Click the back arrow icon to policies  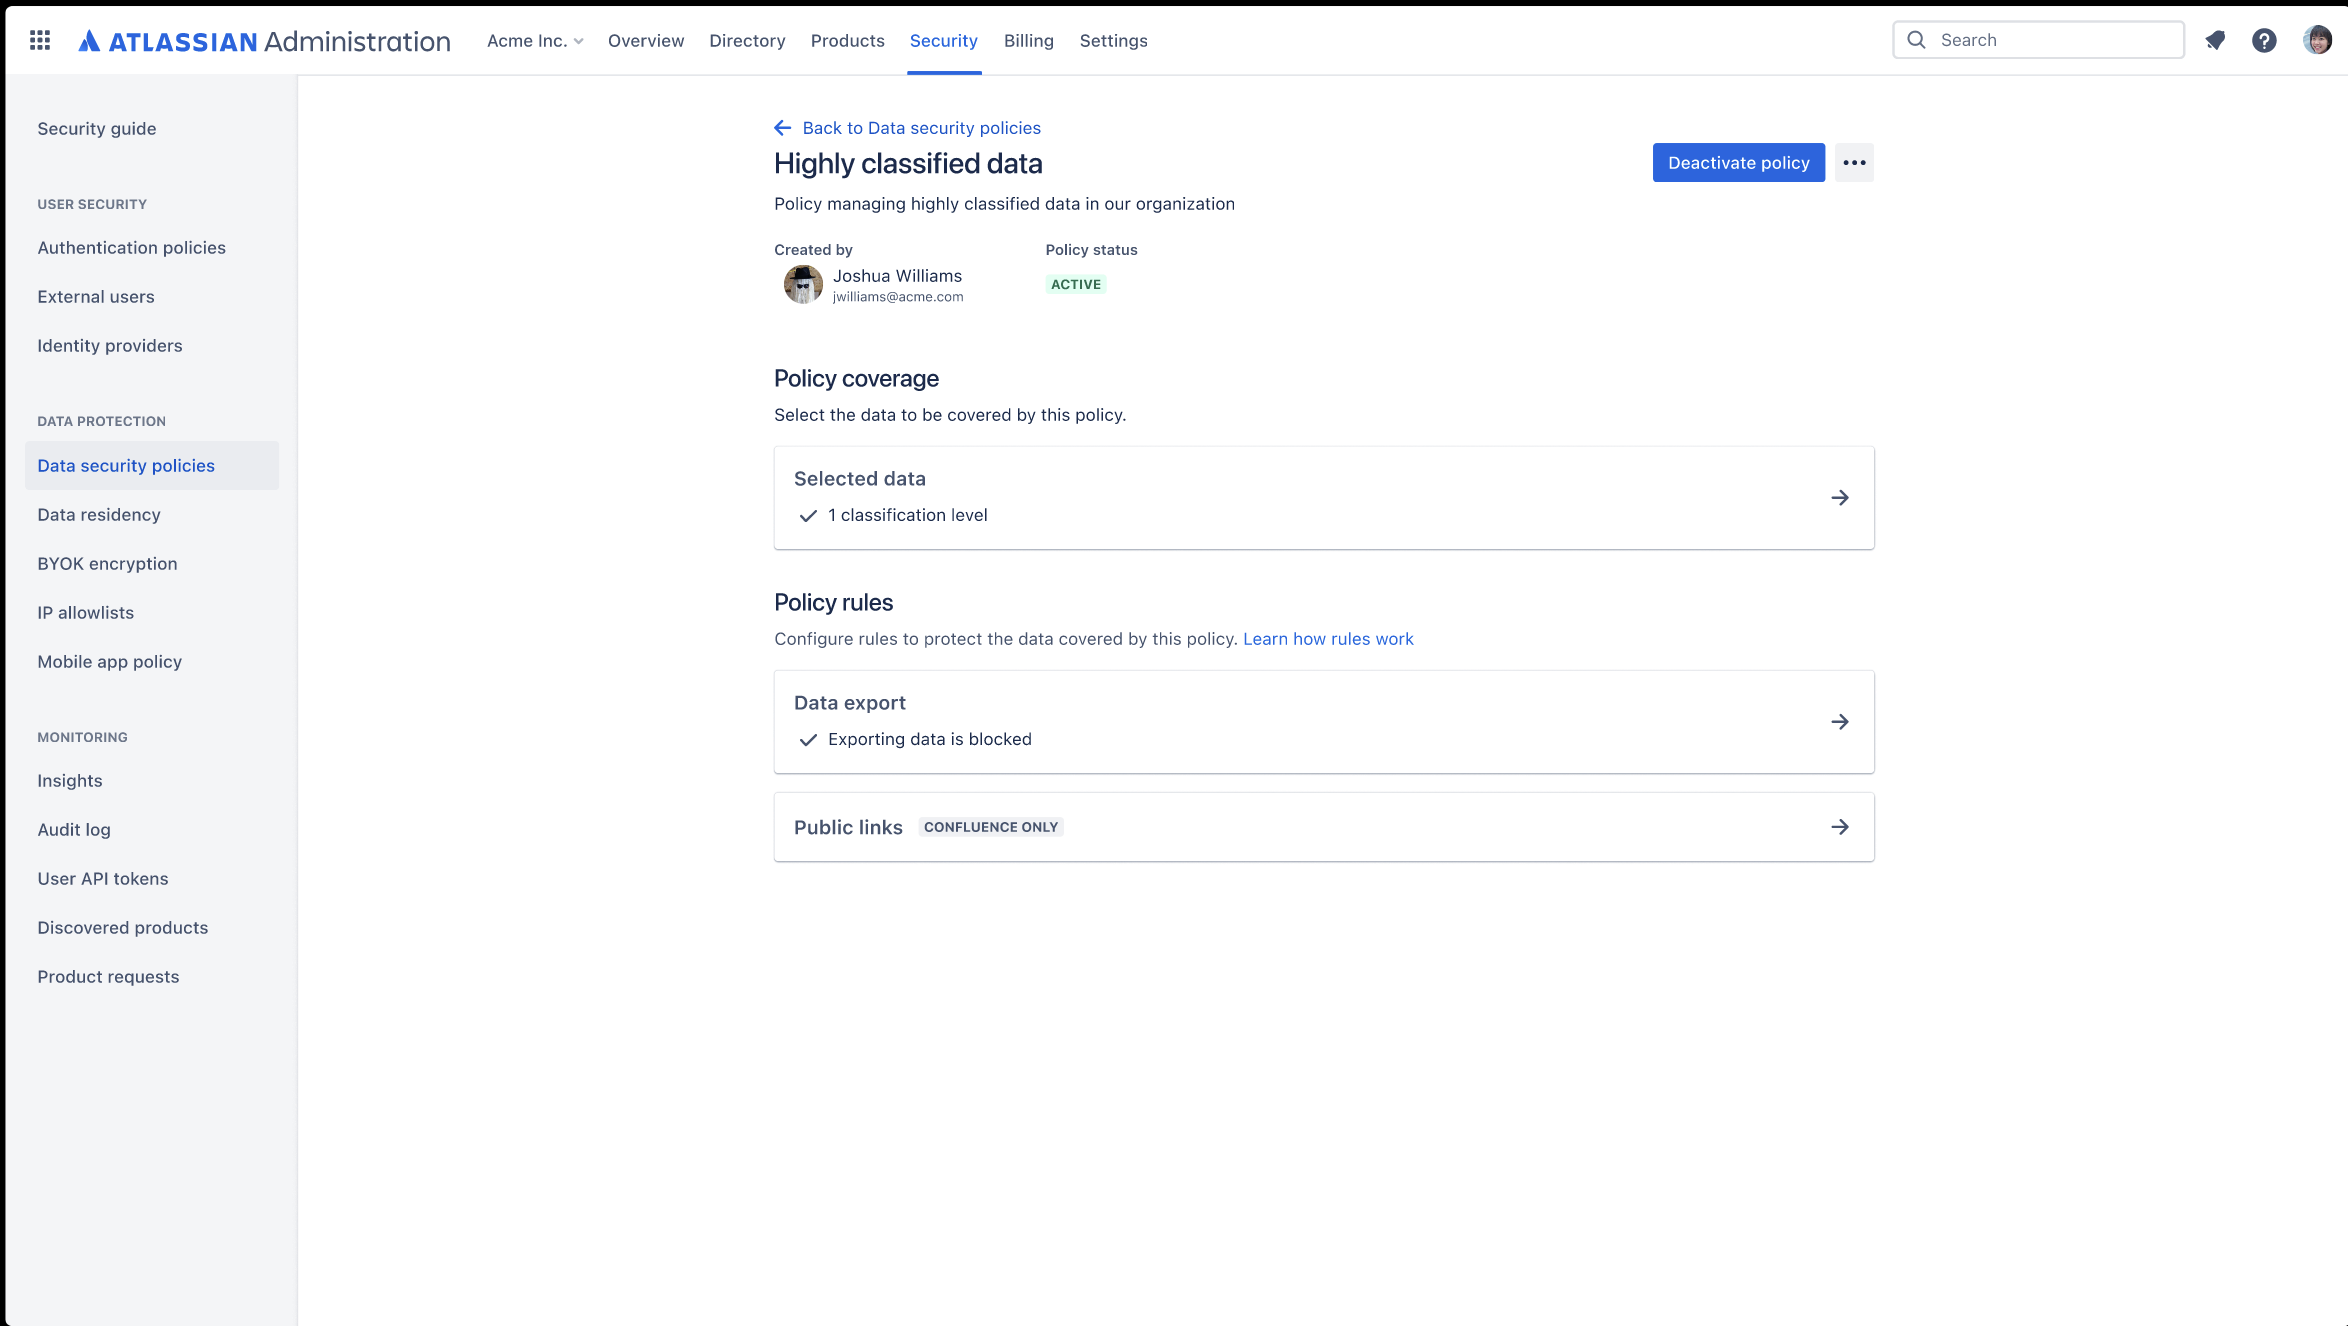(x=782, y=127)
